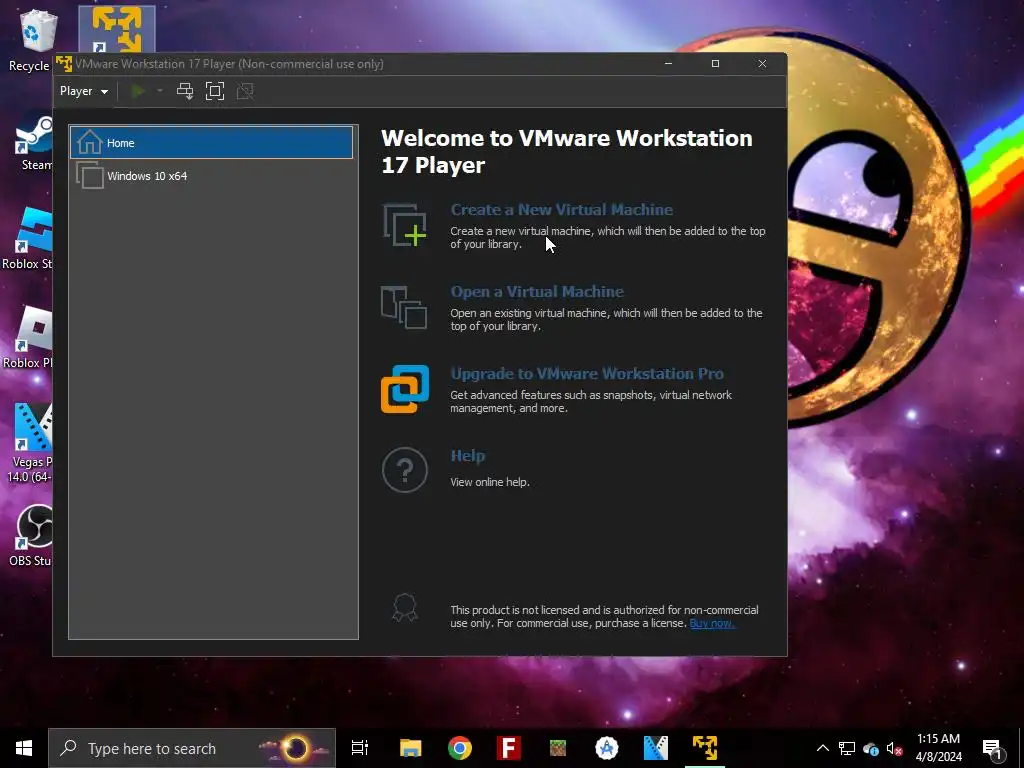Expand the power options arrow beside play
This screenshot has width=1024, height=768.
coord(159,91)
